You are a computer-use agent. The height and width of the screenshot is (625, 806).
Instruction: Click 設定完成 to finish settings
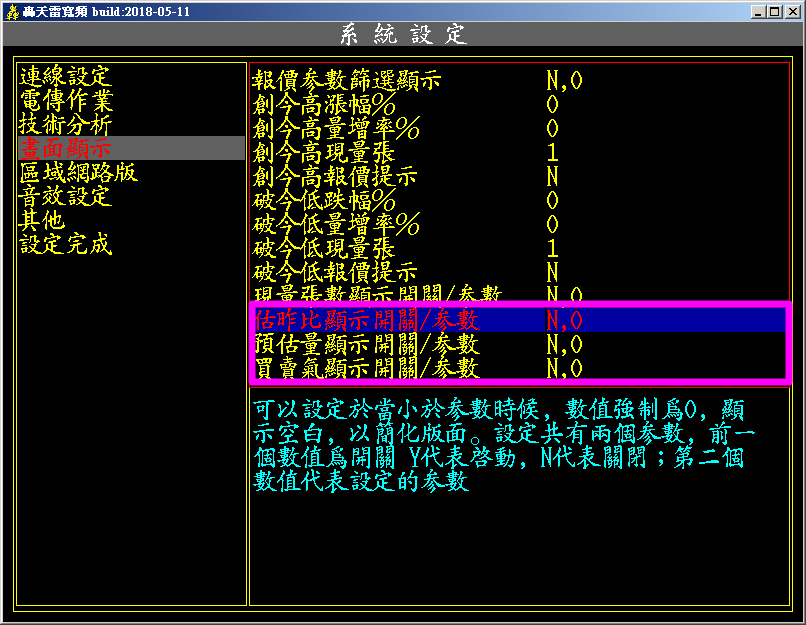point(66,245)
